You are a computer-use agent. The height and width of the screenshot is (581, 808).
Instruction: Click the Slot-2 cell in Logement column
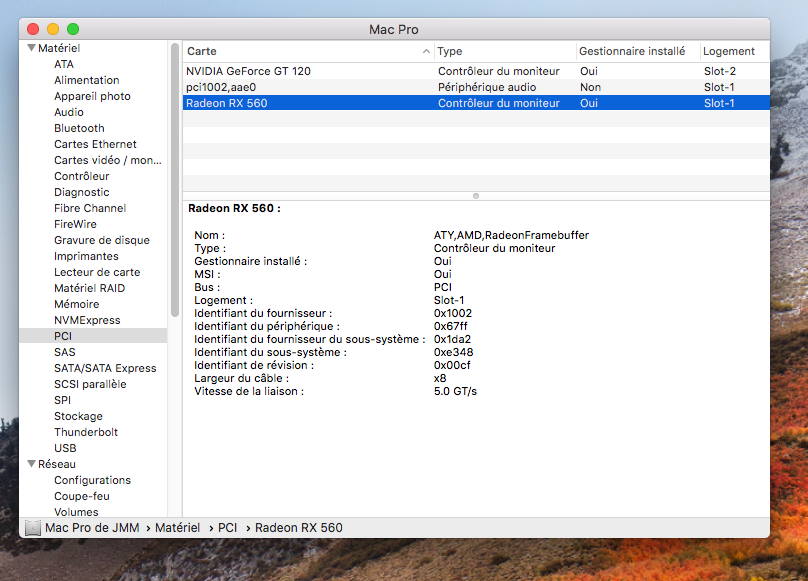tap(720, 71)
